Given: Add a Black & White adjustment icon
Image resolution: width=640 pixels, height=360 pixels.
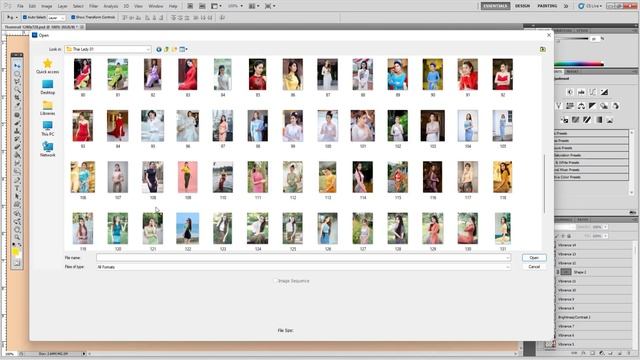Looking at the screenshot, I should coord(593,106).
